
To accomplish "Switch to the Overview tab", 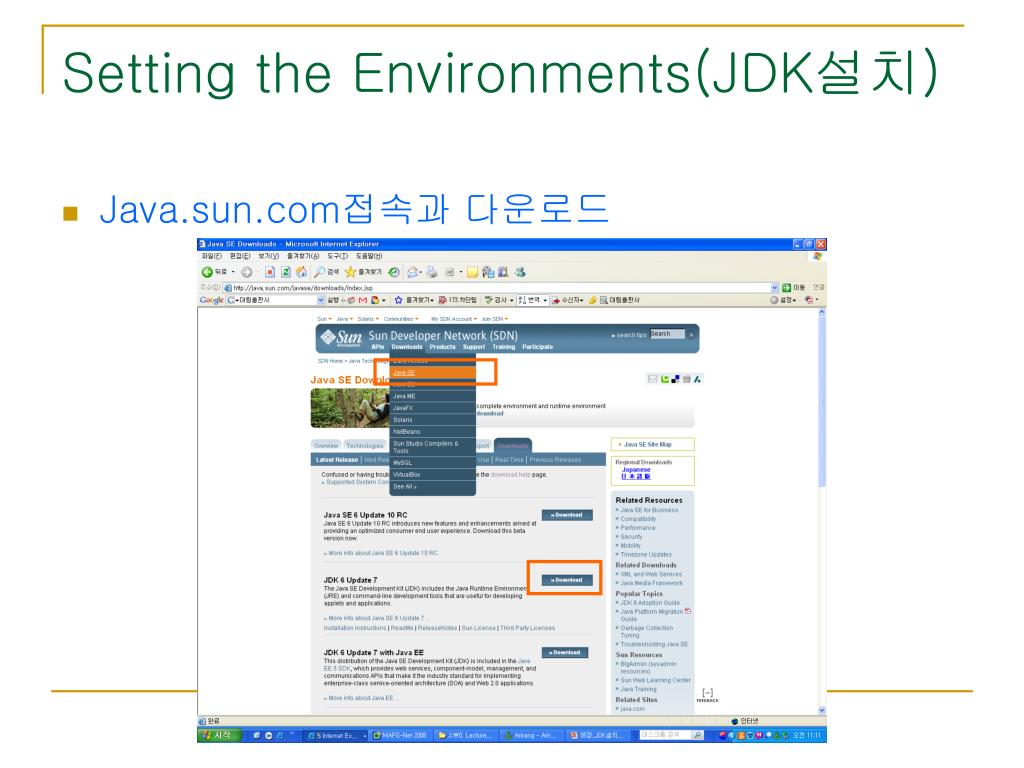I will (326, 445).
